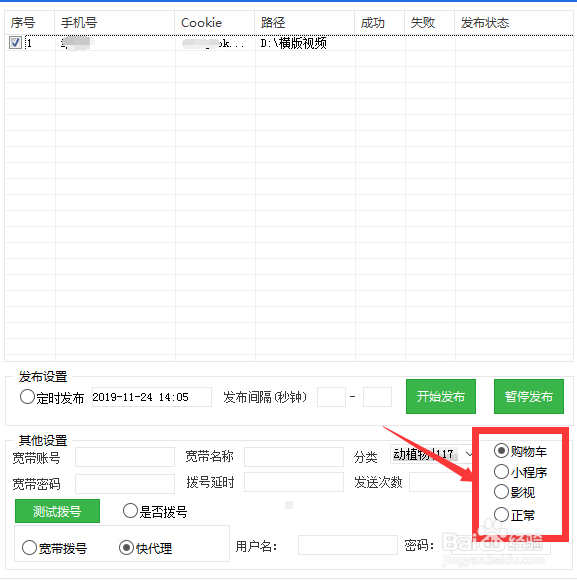Click the Cookie column header

[215, 23]
